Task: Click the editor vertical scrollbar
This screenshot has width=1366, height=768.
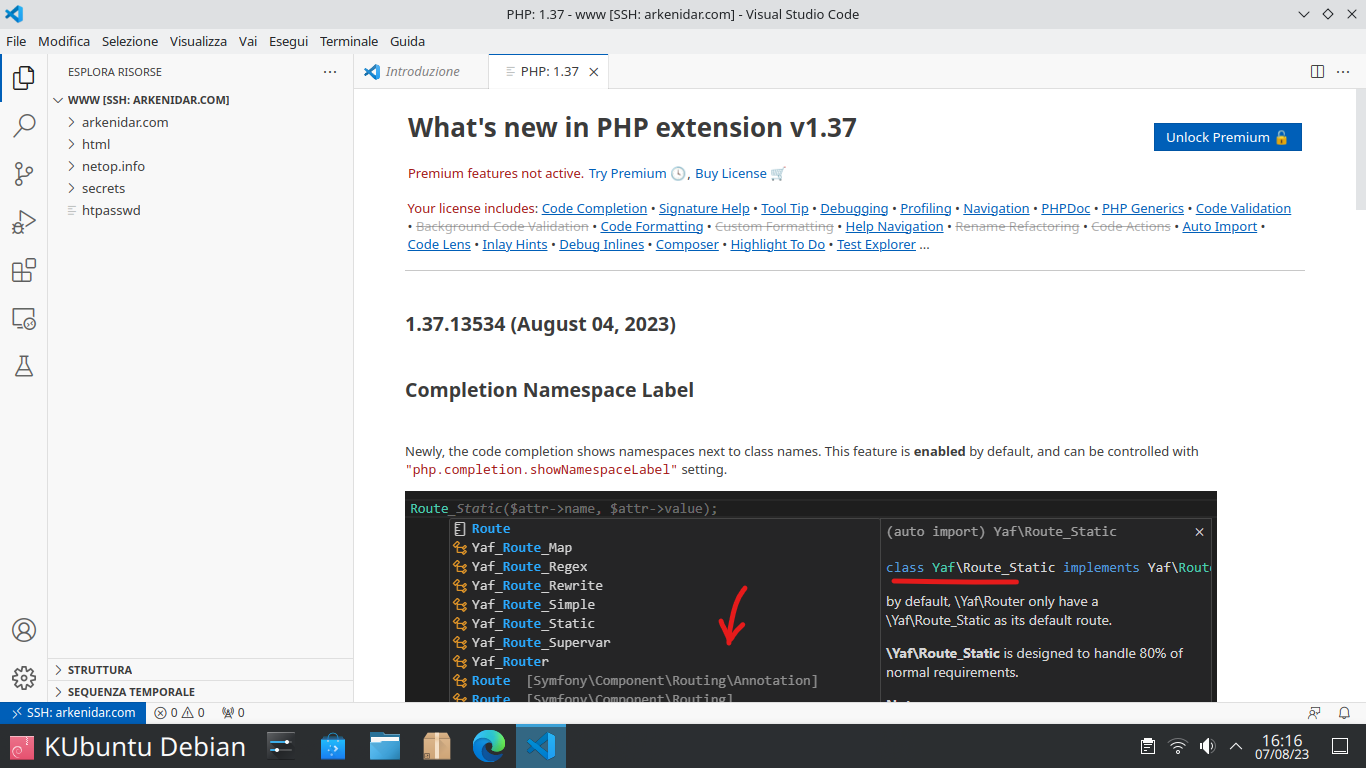Action: click(1360, 150)
